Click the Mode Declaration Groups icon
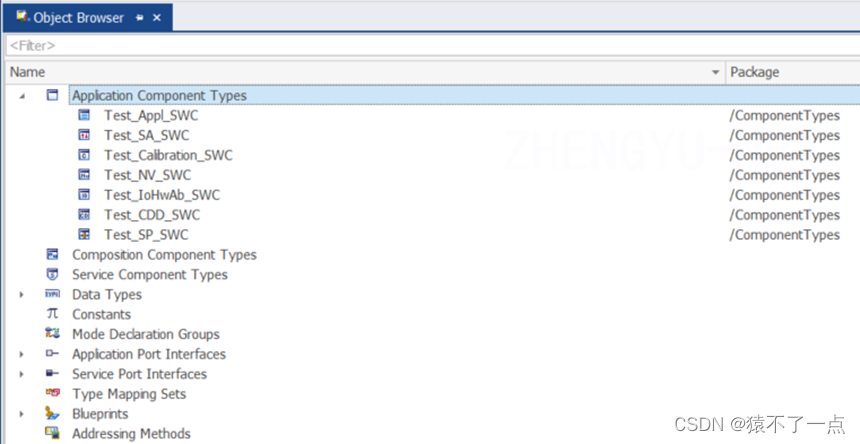 [x=52, y=333]
